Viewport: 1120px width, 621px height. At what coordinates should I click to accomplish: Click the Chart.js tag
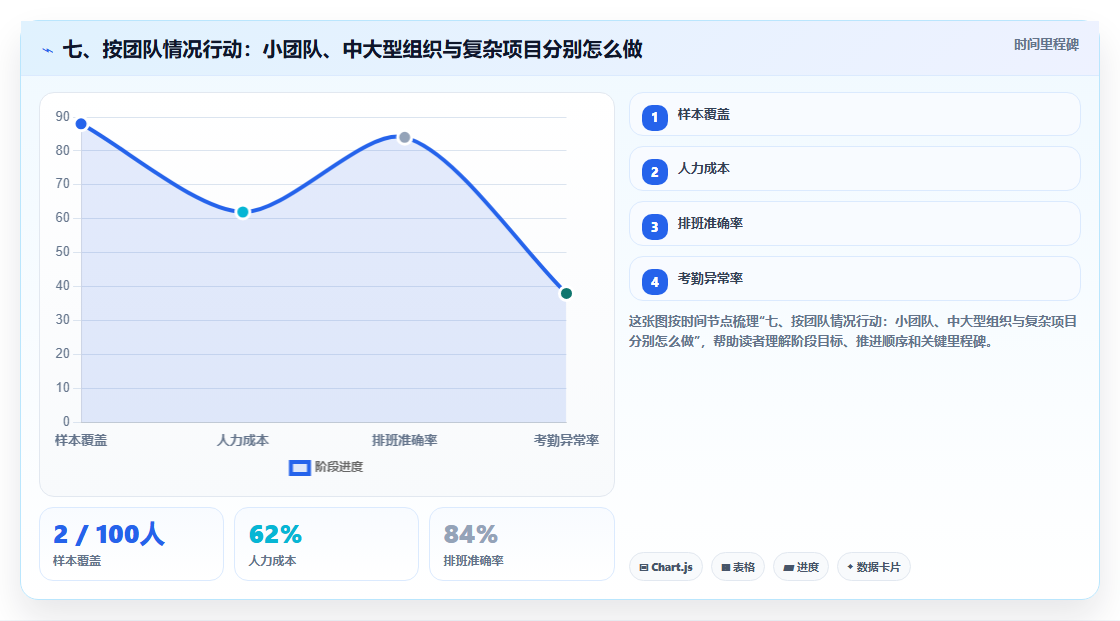[666, 567]
